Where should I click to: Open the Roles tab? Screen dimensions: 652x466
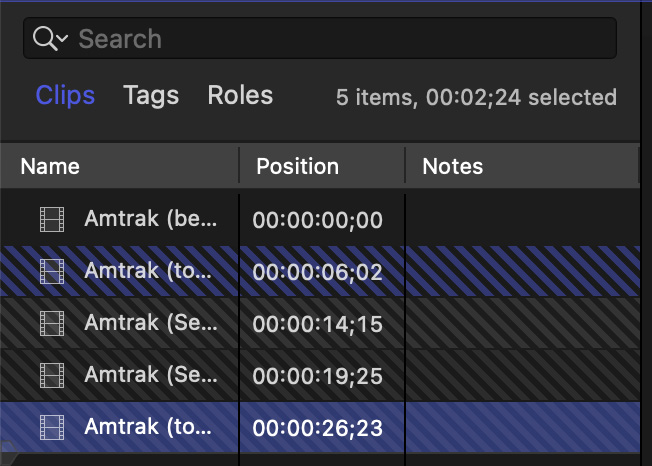tap(240, 96)
